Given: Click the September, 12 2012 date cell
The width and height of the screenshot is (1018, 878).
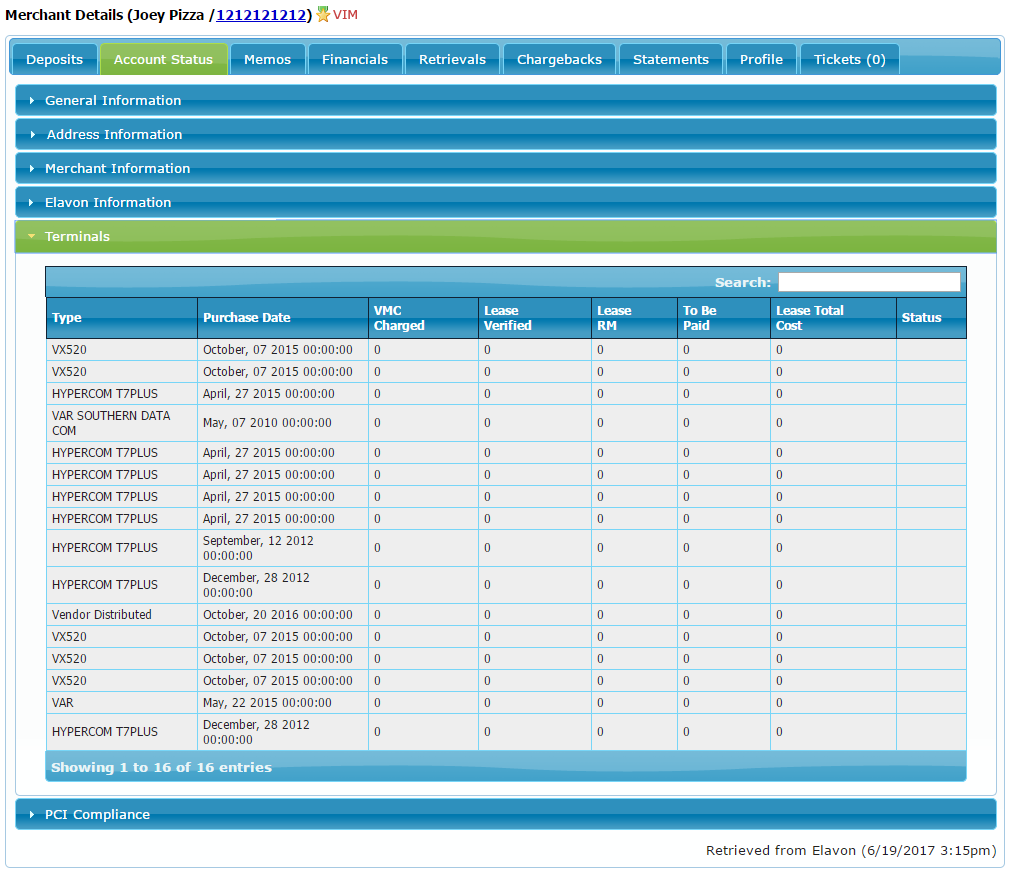Looking at the screenshot, I should click(282, 548).
